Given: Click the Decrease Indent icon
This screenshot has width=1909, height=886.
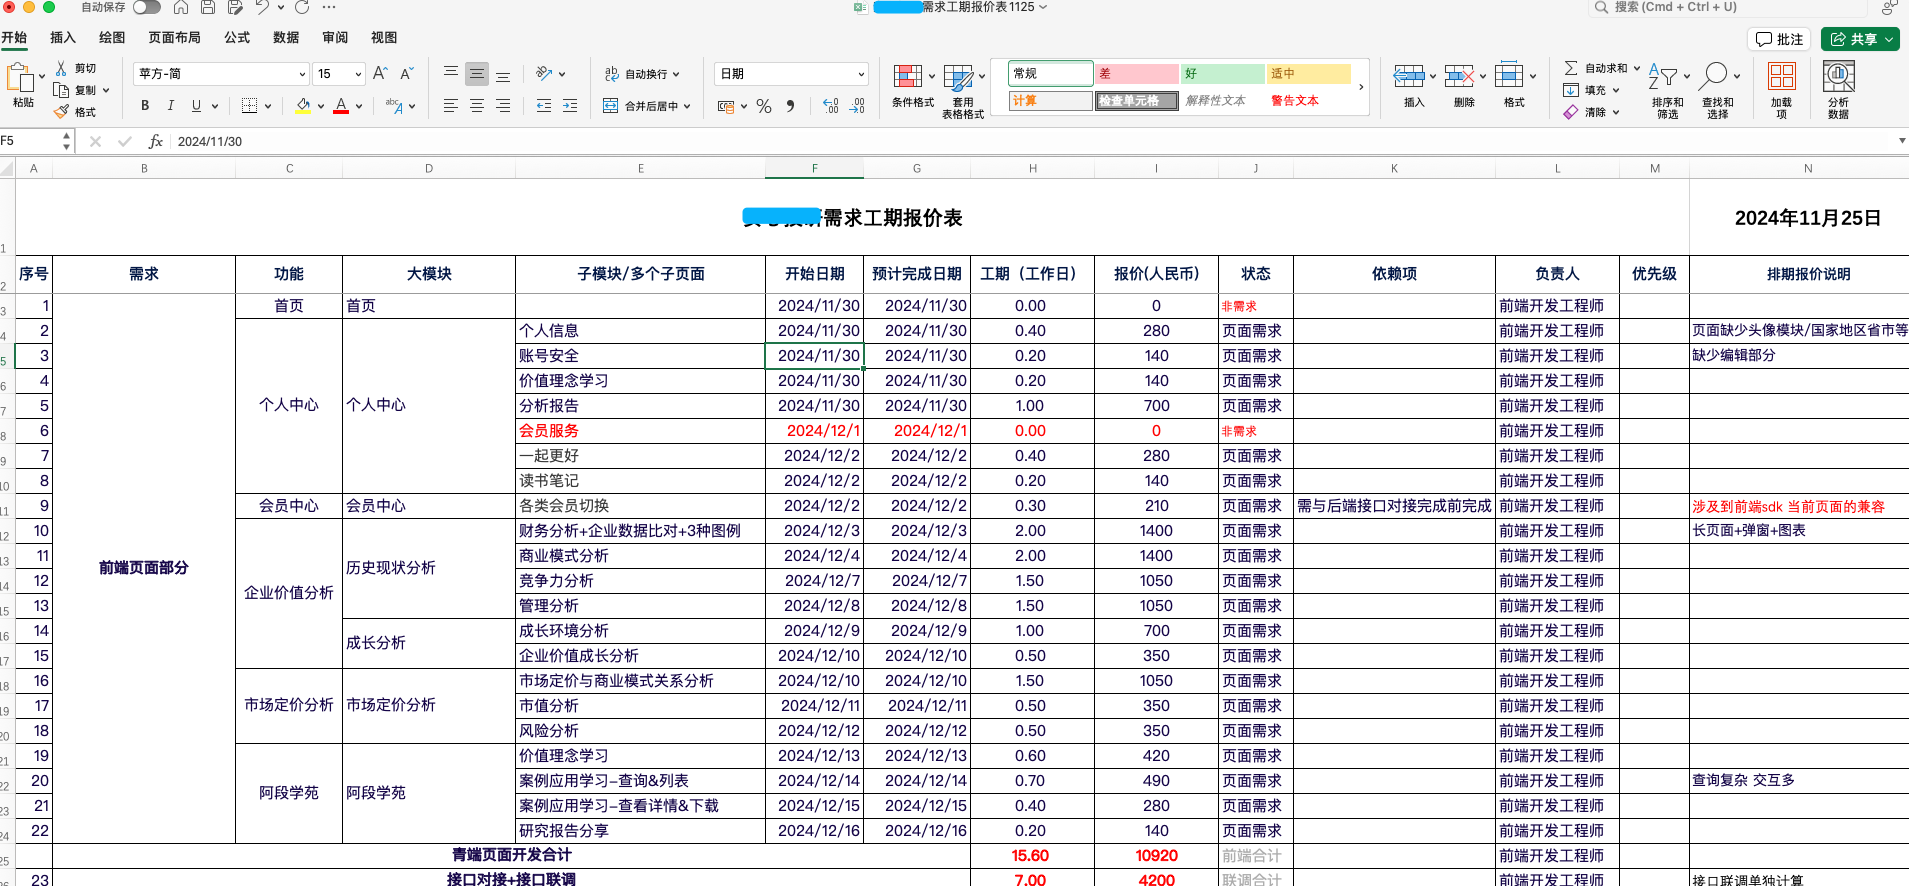Looking at the screenshot, I should (544, 106).
